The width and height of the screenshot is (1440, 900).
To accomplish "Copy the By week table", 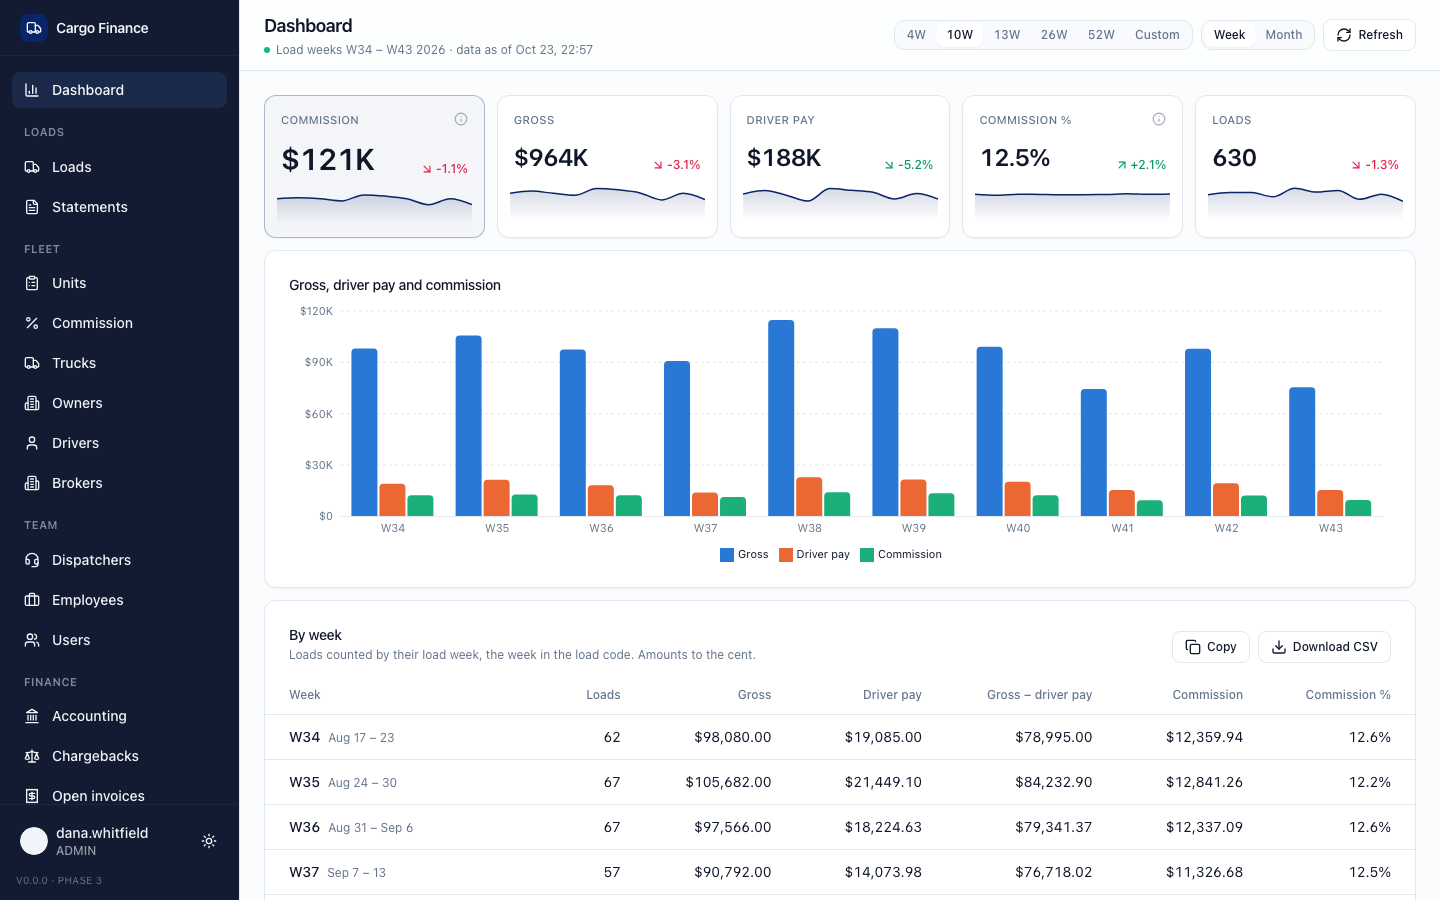I will pyautogui.click(x=1211, y=647).
